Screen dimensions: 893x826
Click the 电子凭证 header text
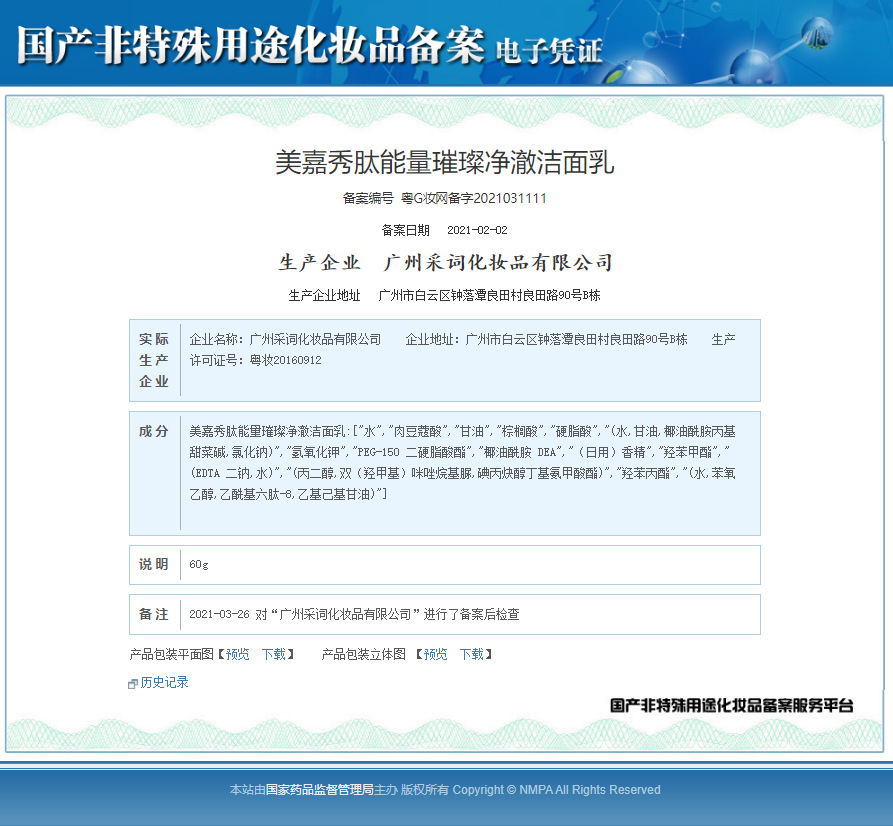pyautogui.click(x=549, y=51)
